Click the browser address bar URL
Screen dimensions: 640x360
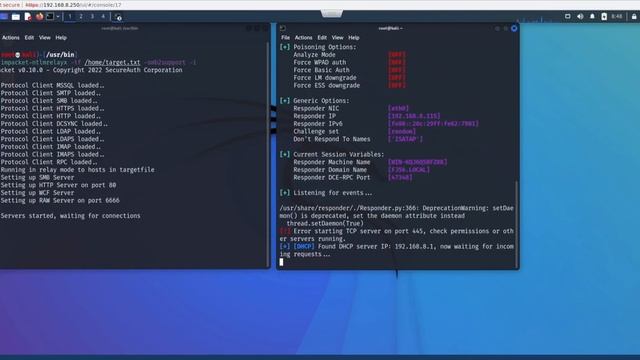tap(73, 5)
